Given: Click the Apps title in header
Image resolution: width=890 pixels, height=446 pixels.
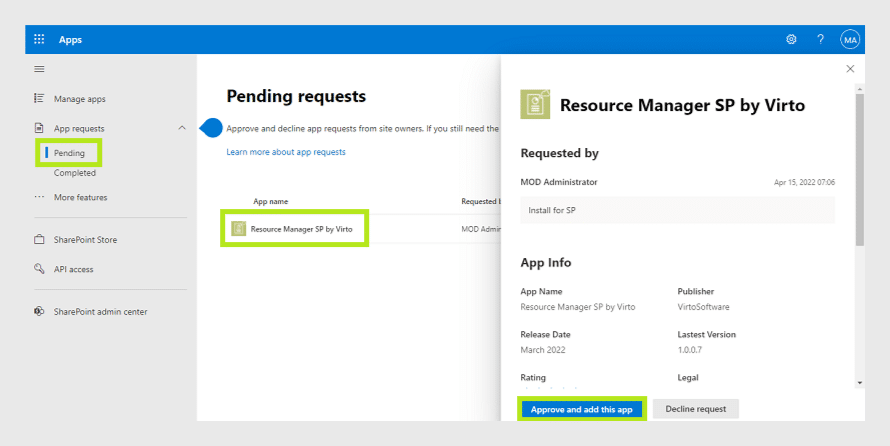Looking at the screenshot, I should click(x=70, y=40).
